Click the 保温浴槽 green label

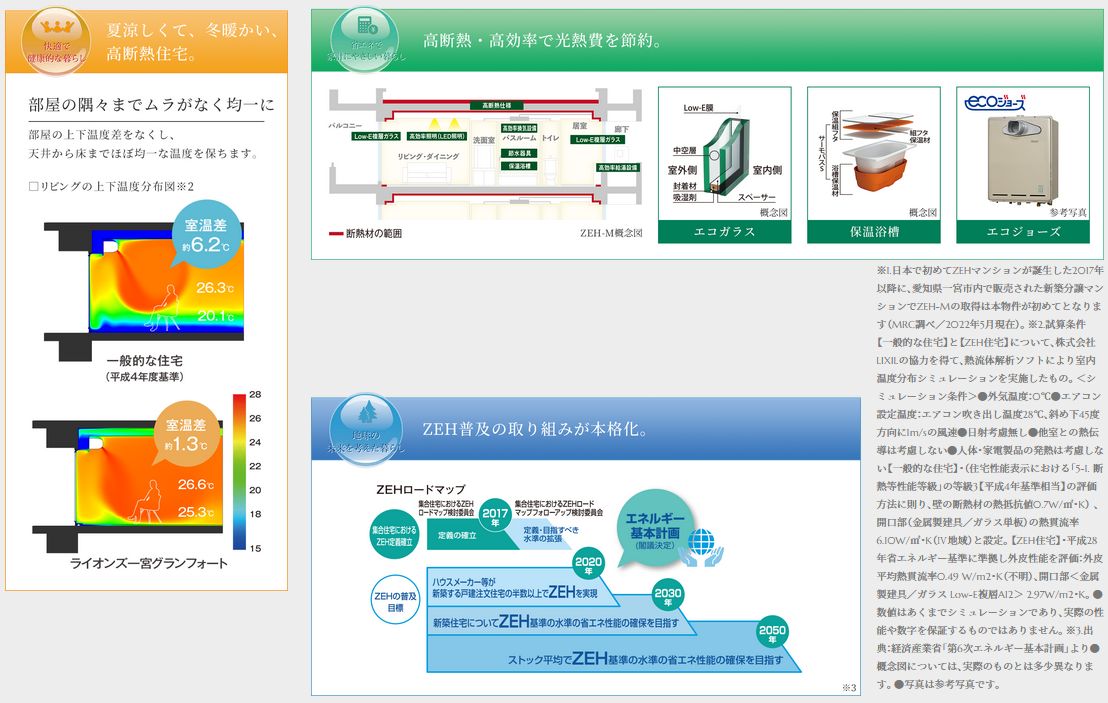click(873, 232)
